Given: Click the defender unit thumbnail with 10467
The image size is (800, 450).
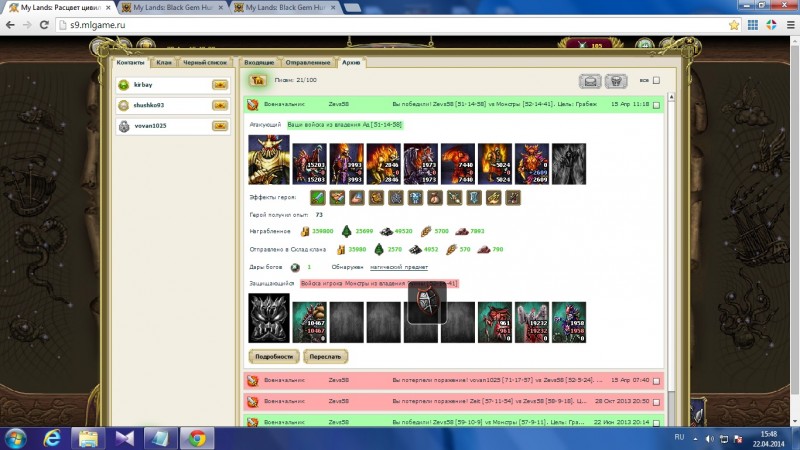Looking at the screenshot, I should (310, 322).
